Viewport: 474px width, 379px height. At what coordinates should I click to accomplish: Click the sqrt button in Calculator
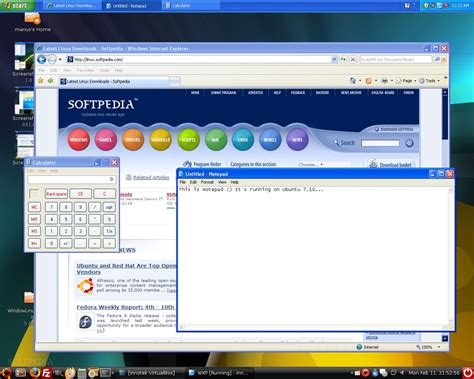pyautogui.click(x=109, y=207)
